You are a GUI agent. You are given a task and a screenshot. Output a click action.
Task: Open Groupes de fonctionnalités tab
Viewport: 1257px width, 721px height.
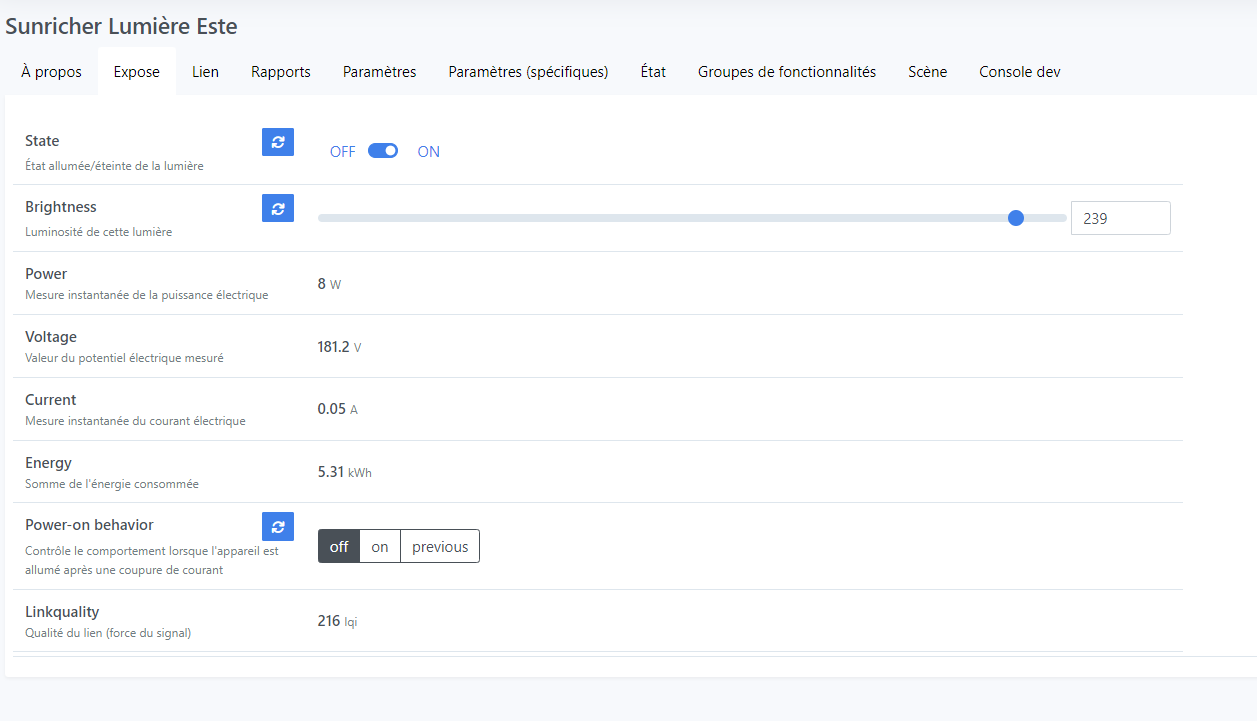coord(787,72)
